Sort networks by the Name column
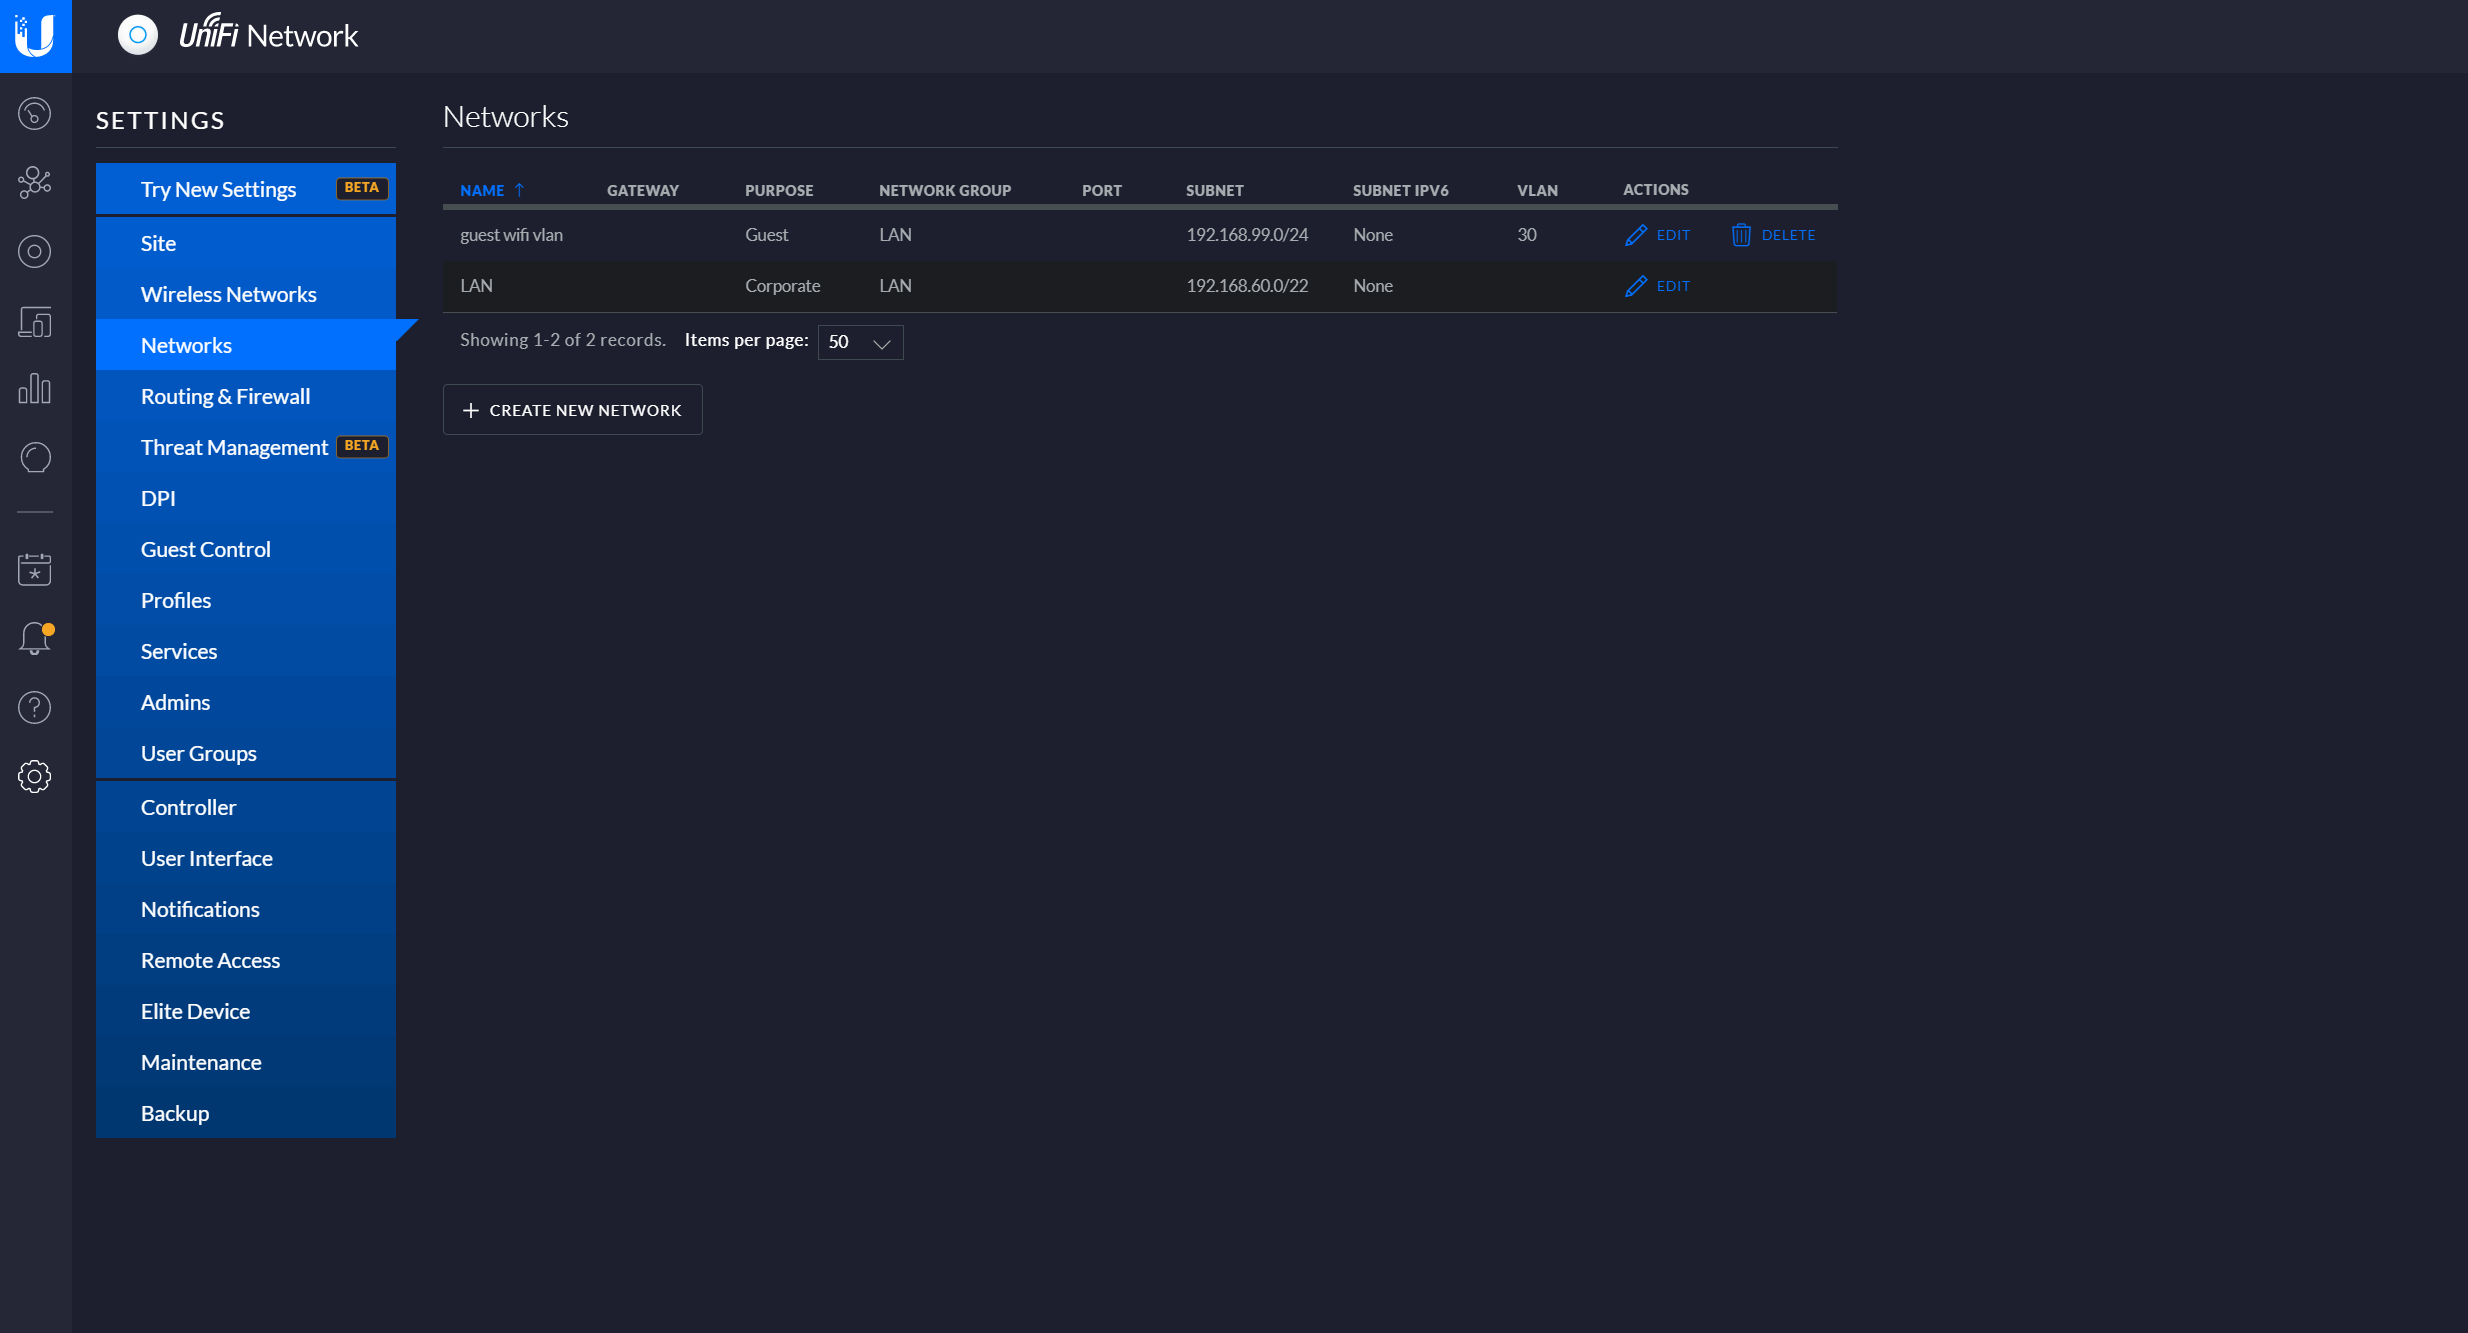The image size is (2468, 1333). (x=483, y=190)
